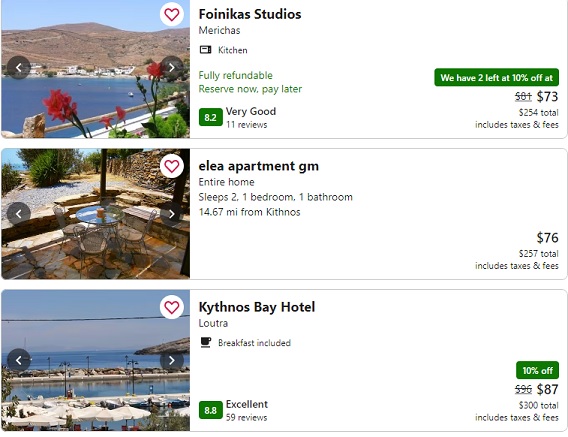Click the Kitchen amenity icon
Screen dimensions: 568x437
click(x=205, y=50)
